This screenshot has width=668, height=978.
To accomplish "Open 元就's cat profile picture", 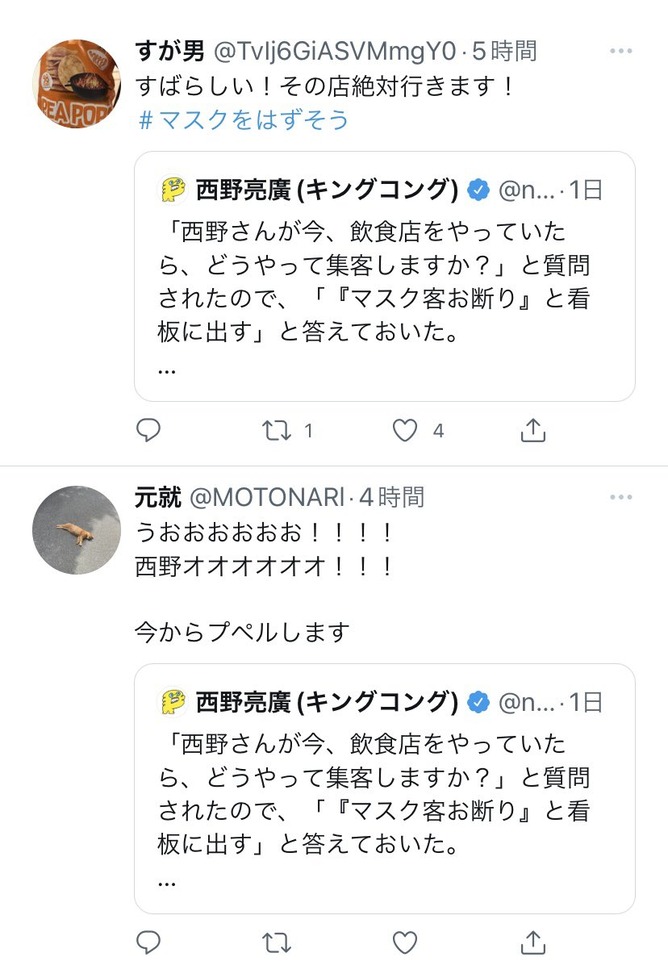I will 77,530.
